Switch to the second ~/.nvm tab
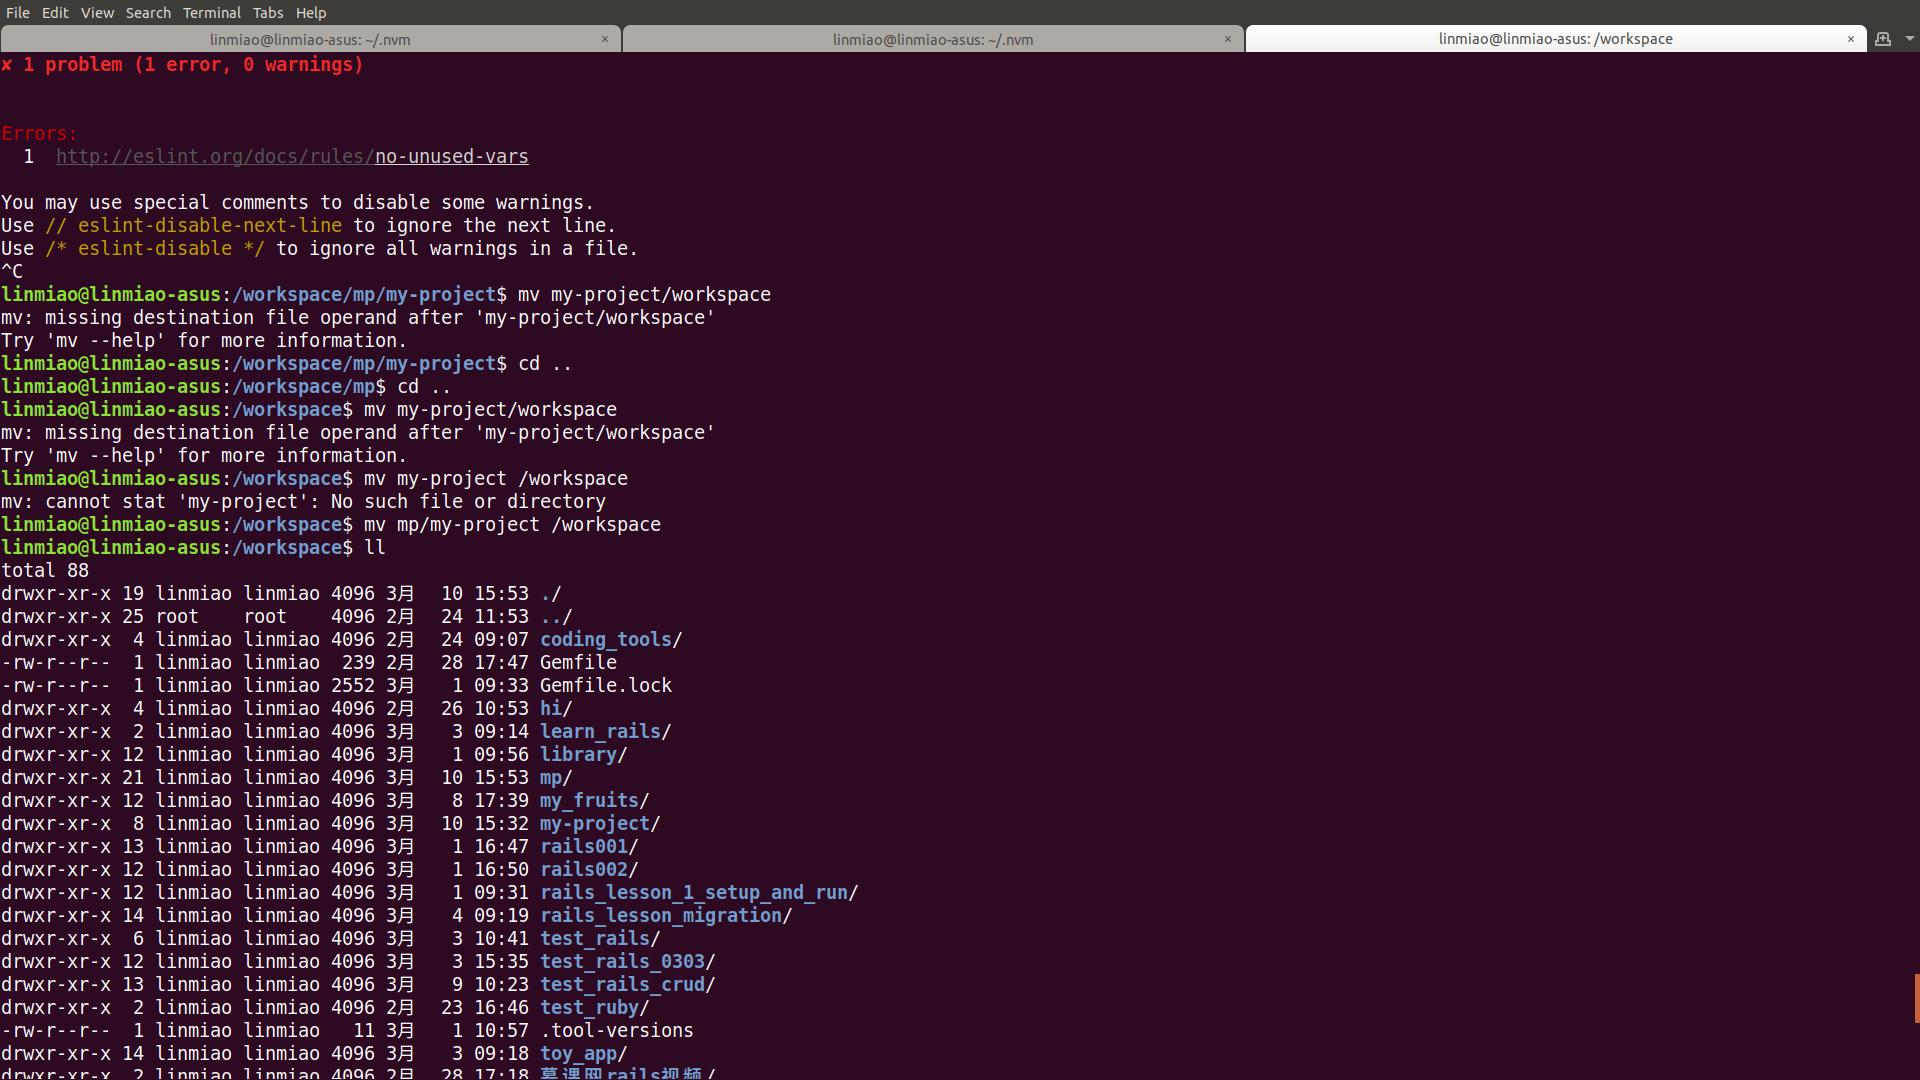 (932, 39)
